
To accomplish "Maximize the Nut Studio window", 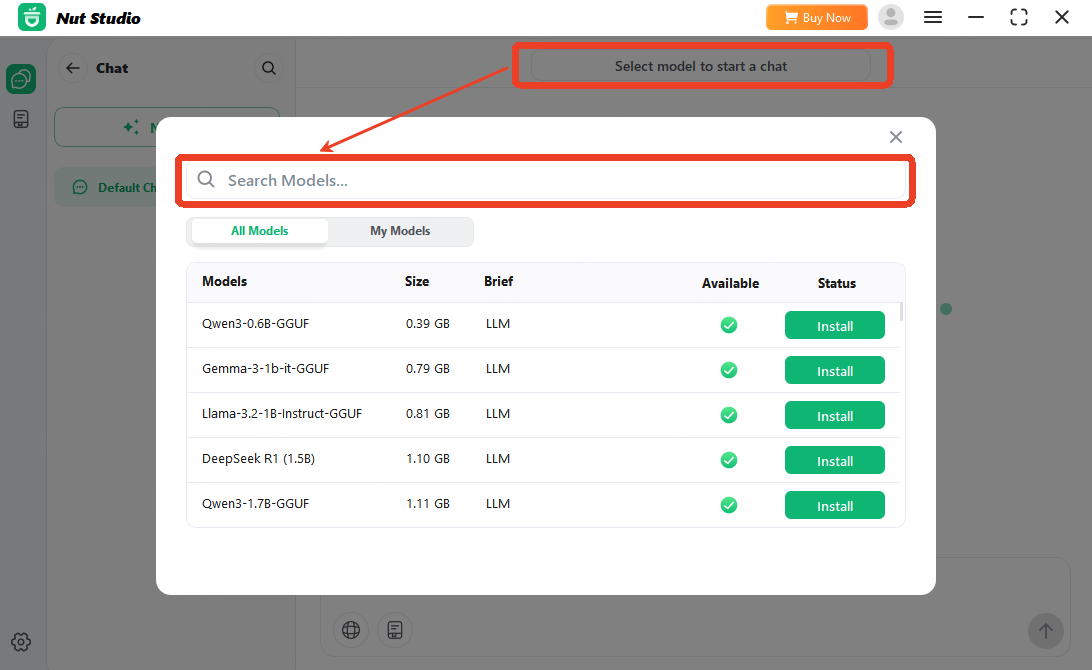I will coord(1019,17).
